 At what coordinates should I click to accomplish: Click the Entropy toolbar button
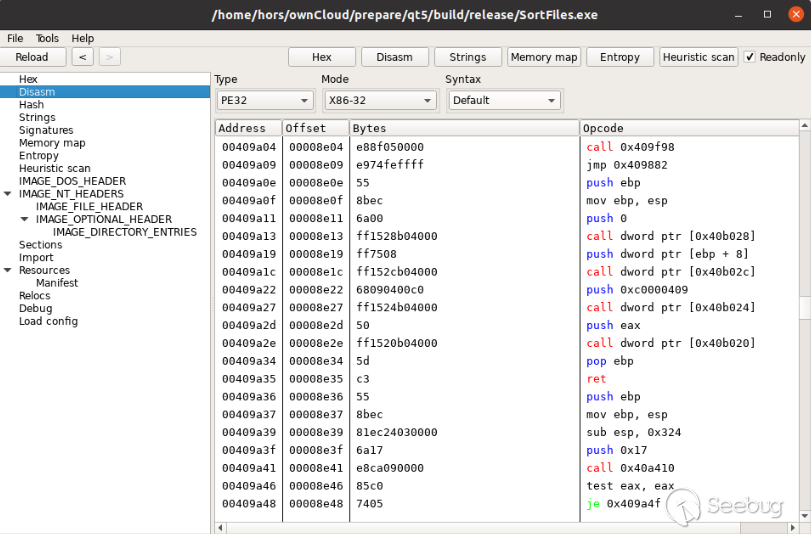[x=620, y=57]
